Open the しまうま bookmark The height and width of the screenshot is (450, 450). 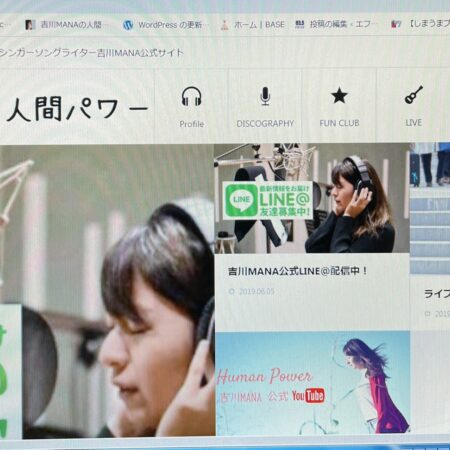(420, 24)
